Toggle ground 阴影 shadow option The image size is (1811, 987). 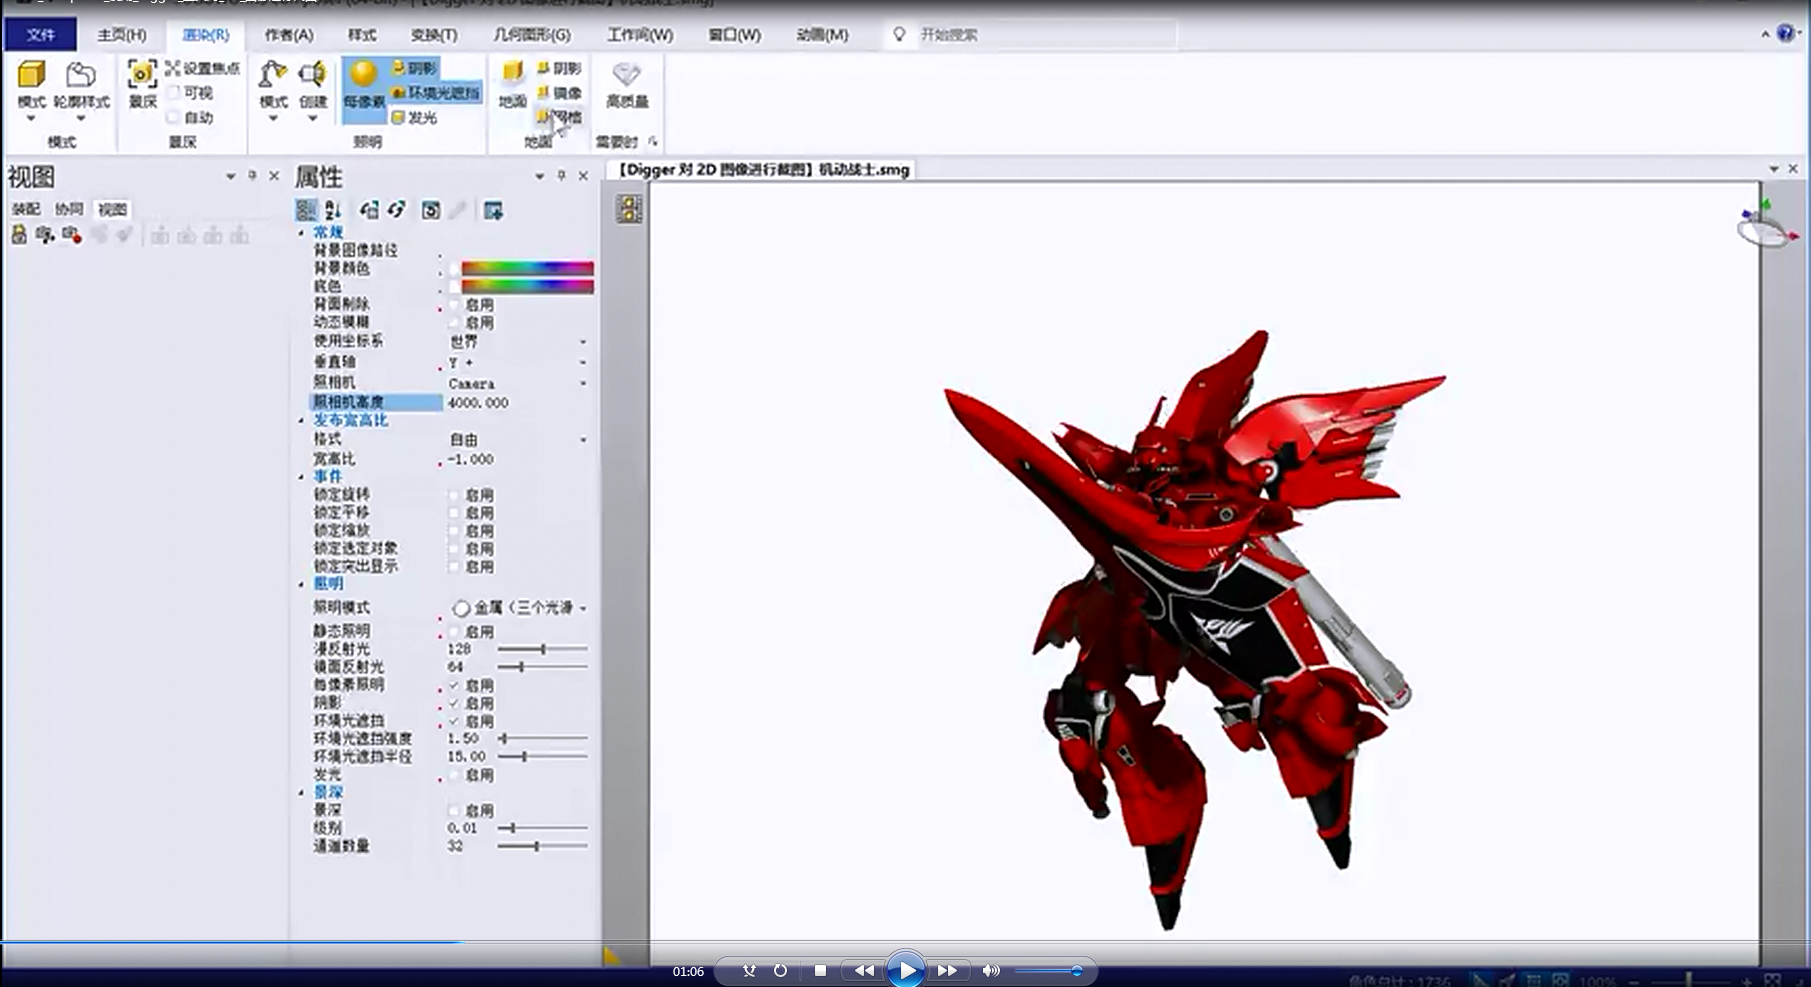pos(559,68)
